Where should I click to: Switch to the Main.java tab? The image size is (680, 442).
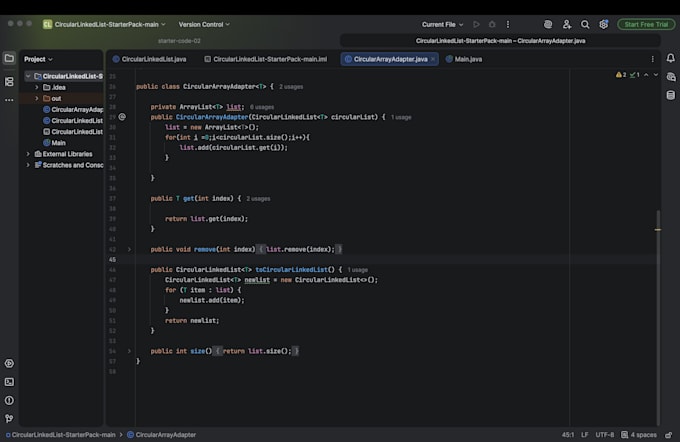(x=464, y=59)
